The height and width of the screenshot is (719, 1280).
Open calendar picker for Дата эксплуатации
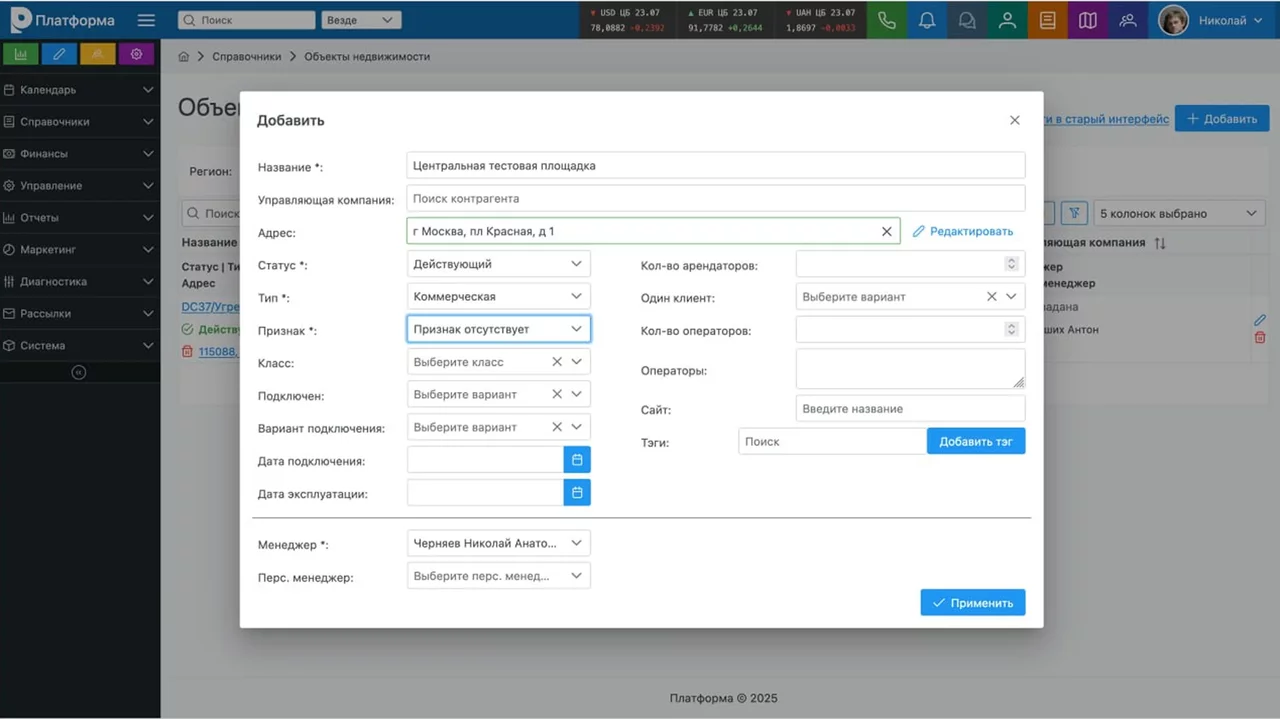click(577, 493)
